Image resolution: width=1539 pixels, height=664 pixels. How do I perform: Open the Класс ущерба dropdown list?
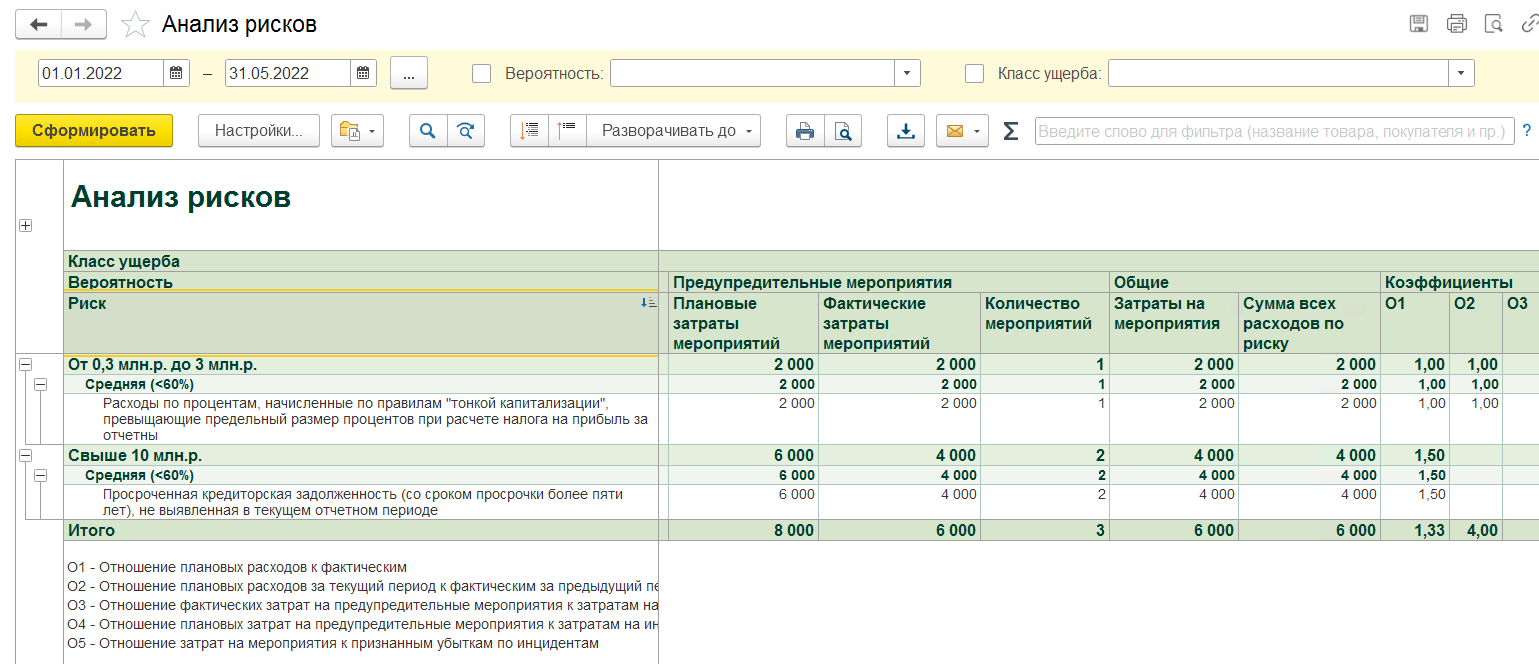click(1461, 73)
